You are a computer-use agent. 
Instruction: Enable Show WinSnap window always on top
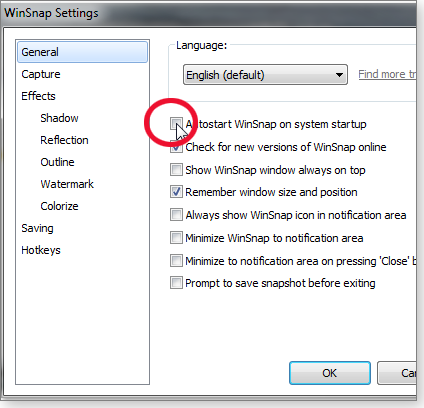(x=176, y=170)
